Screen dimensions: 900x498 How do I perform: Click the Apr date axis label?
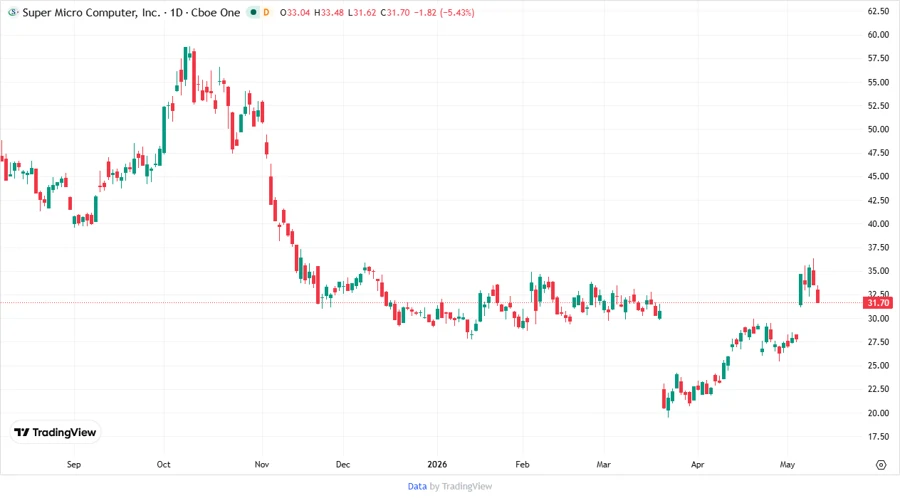[697, 464]
